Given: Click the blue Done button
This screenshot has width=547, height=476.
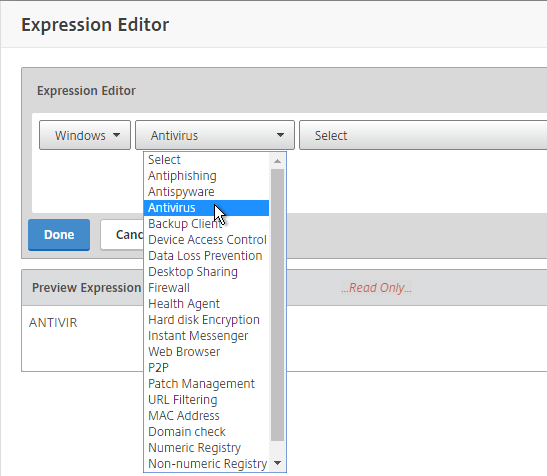Looking at the screenshot, I should (59, 235).
